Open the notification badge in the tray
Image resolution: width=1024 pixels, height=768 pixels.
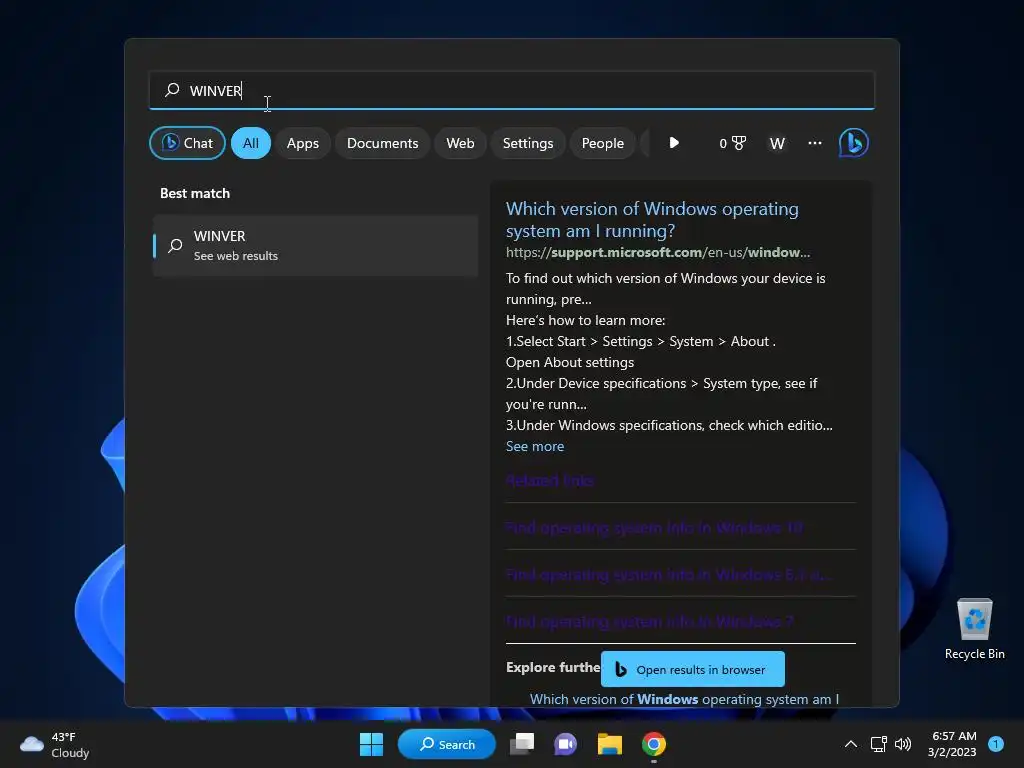coord(996,744)
